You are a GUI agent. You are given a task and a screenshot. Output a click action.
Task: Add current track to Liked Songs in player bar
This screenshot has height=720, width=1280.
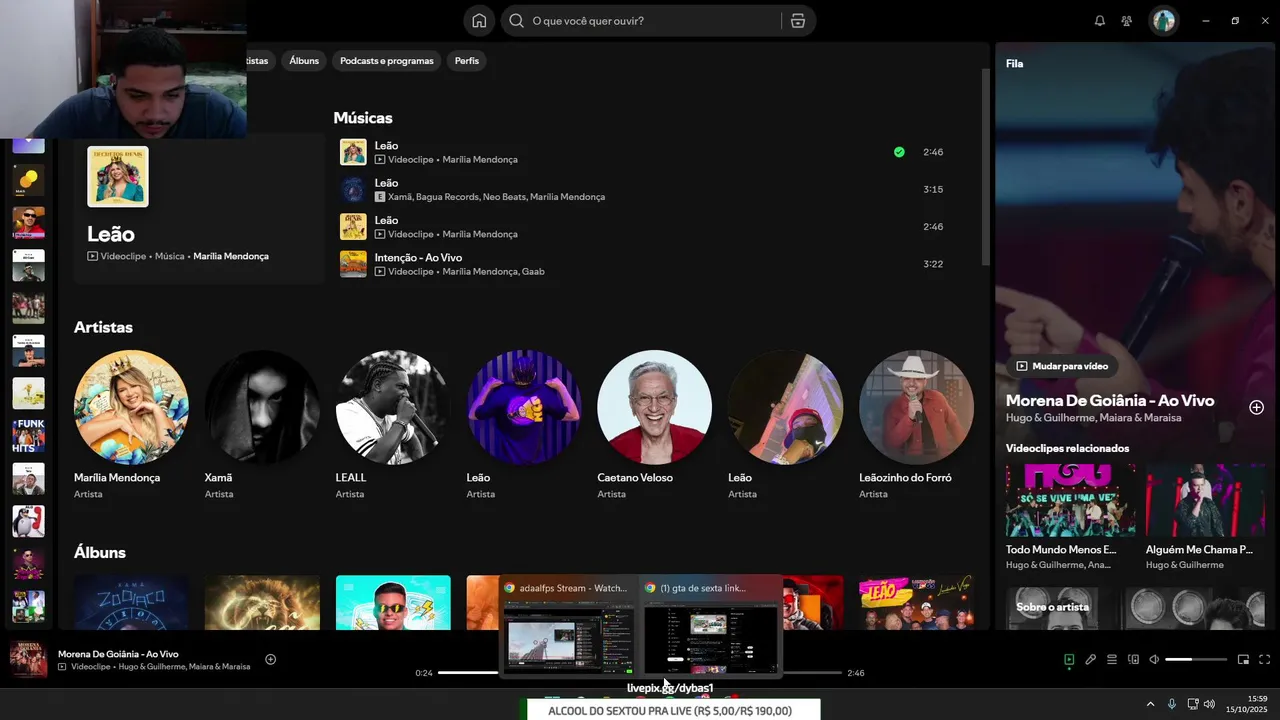[270, 659]
